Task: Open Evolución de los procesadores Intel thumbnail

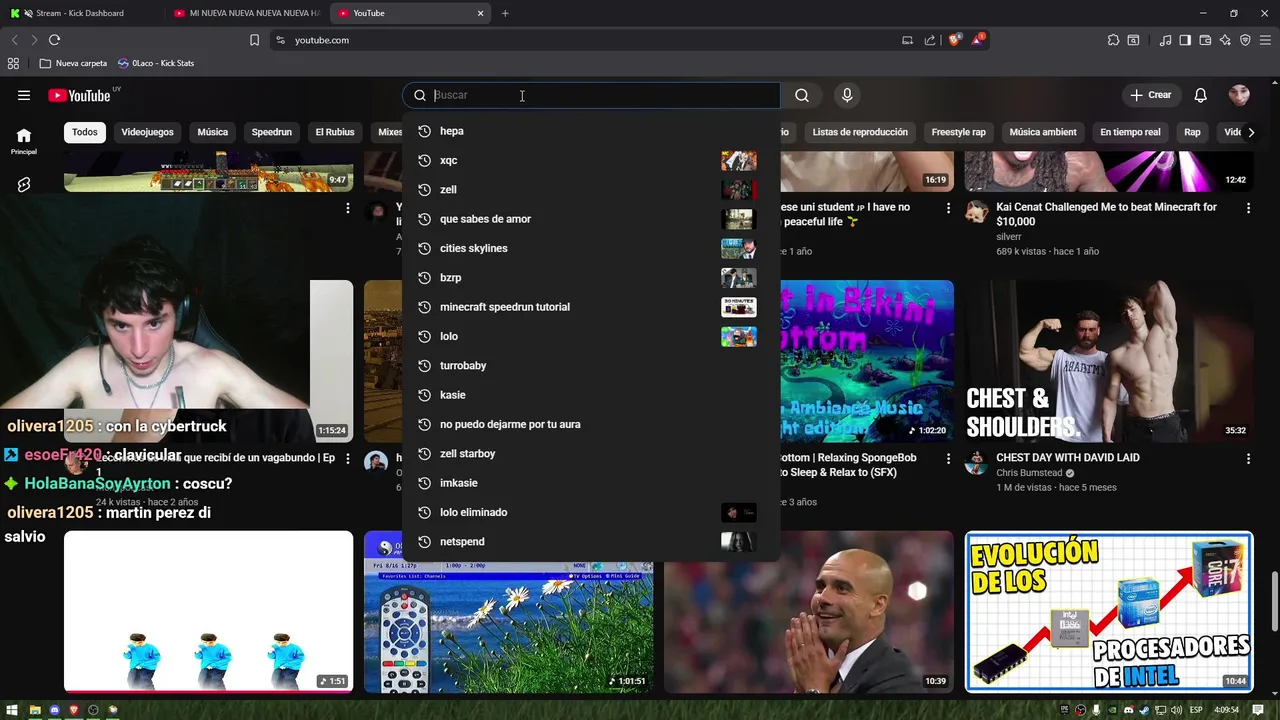Action: (x=1109, y=612)
